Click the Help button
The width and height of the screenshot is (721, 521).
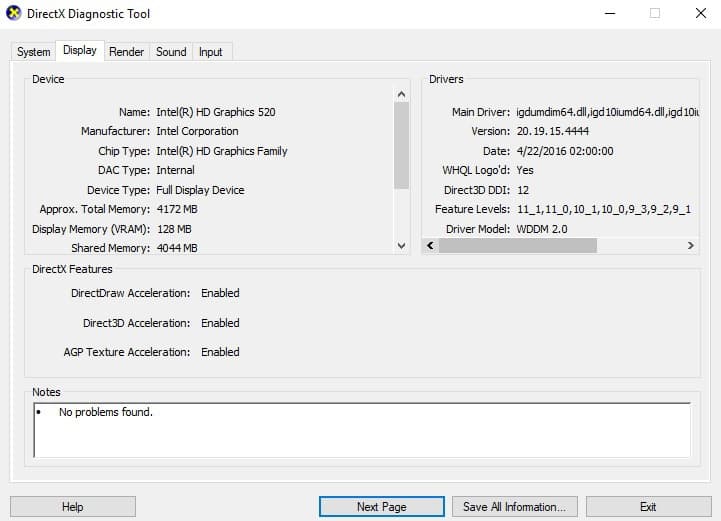[x=73, y=507]
